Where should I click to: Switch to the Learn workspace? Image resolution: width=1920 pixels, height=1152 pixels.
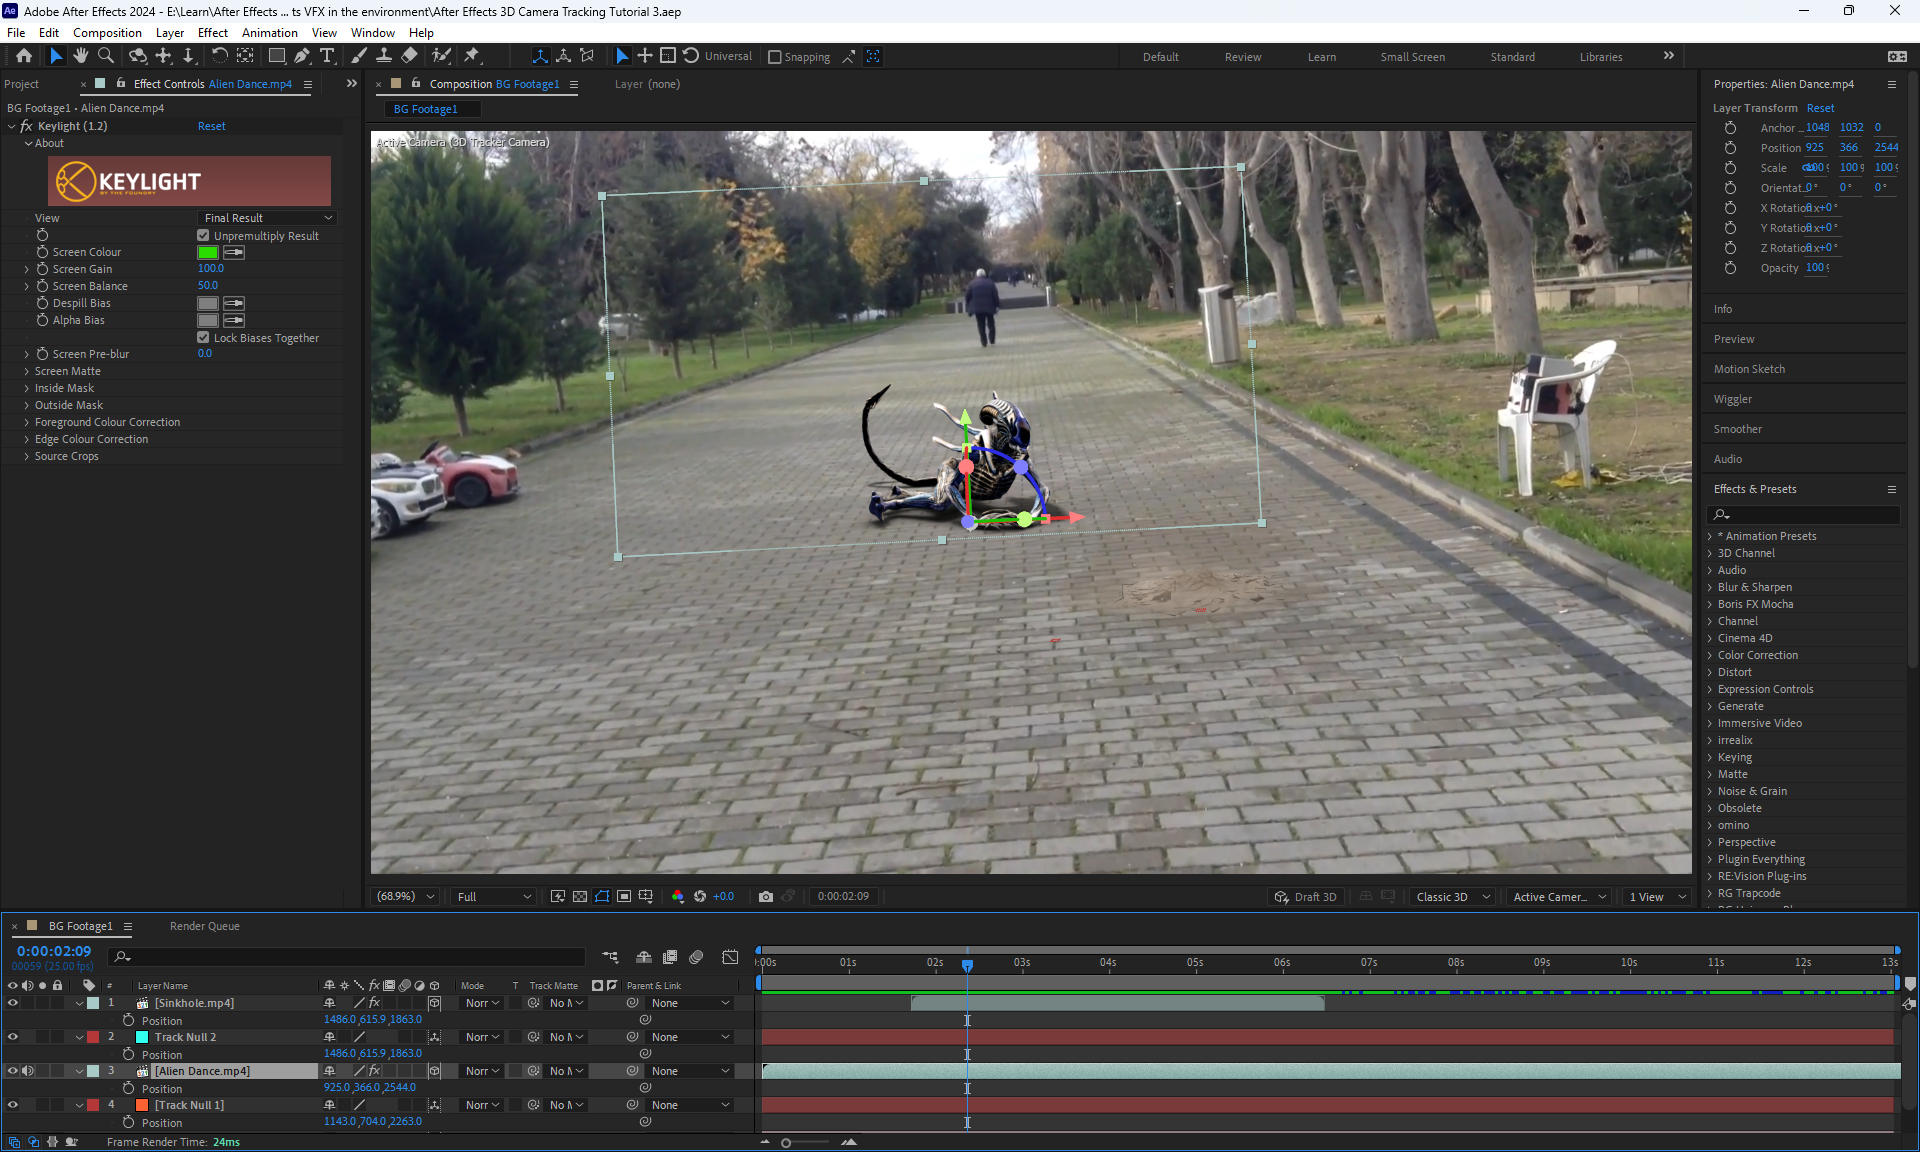click(1321, 57)
